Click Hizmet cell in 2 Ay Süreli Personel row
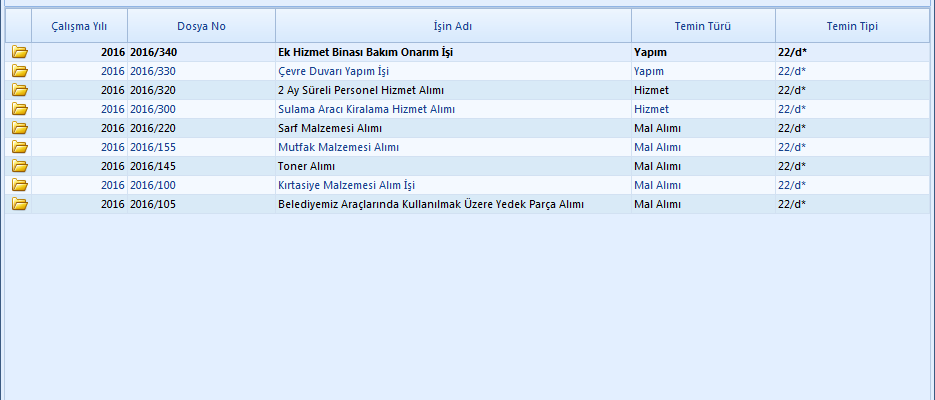Image resolution: width=935 pixels, height=400 pixels. [x=651, y=90]
